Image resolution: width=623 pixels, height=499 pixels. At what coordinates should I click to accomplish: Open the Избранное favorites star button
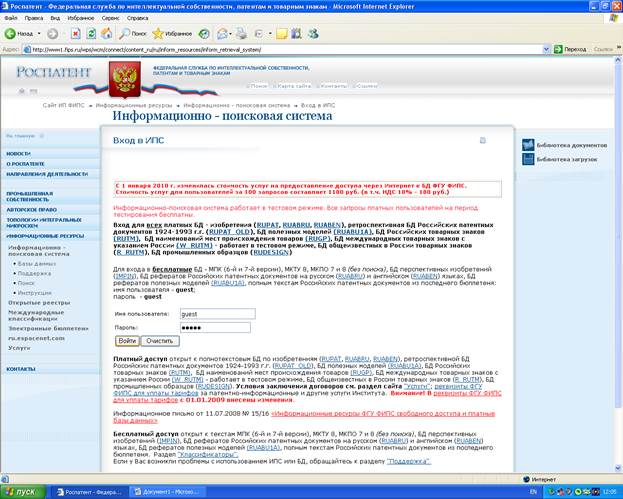pos(172,34)
